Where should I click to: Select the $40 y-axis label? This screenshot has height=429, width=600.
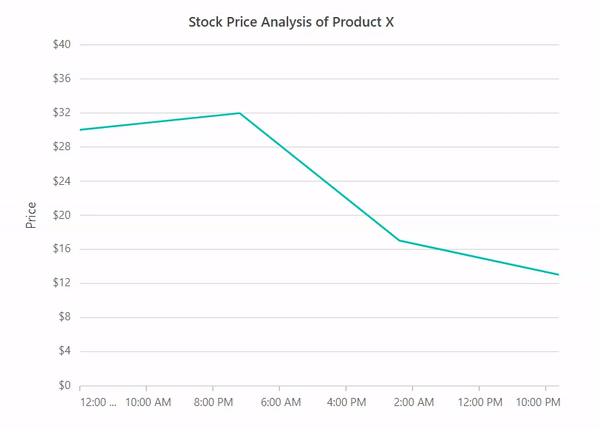pos(61,44)
